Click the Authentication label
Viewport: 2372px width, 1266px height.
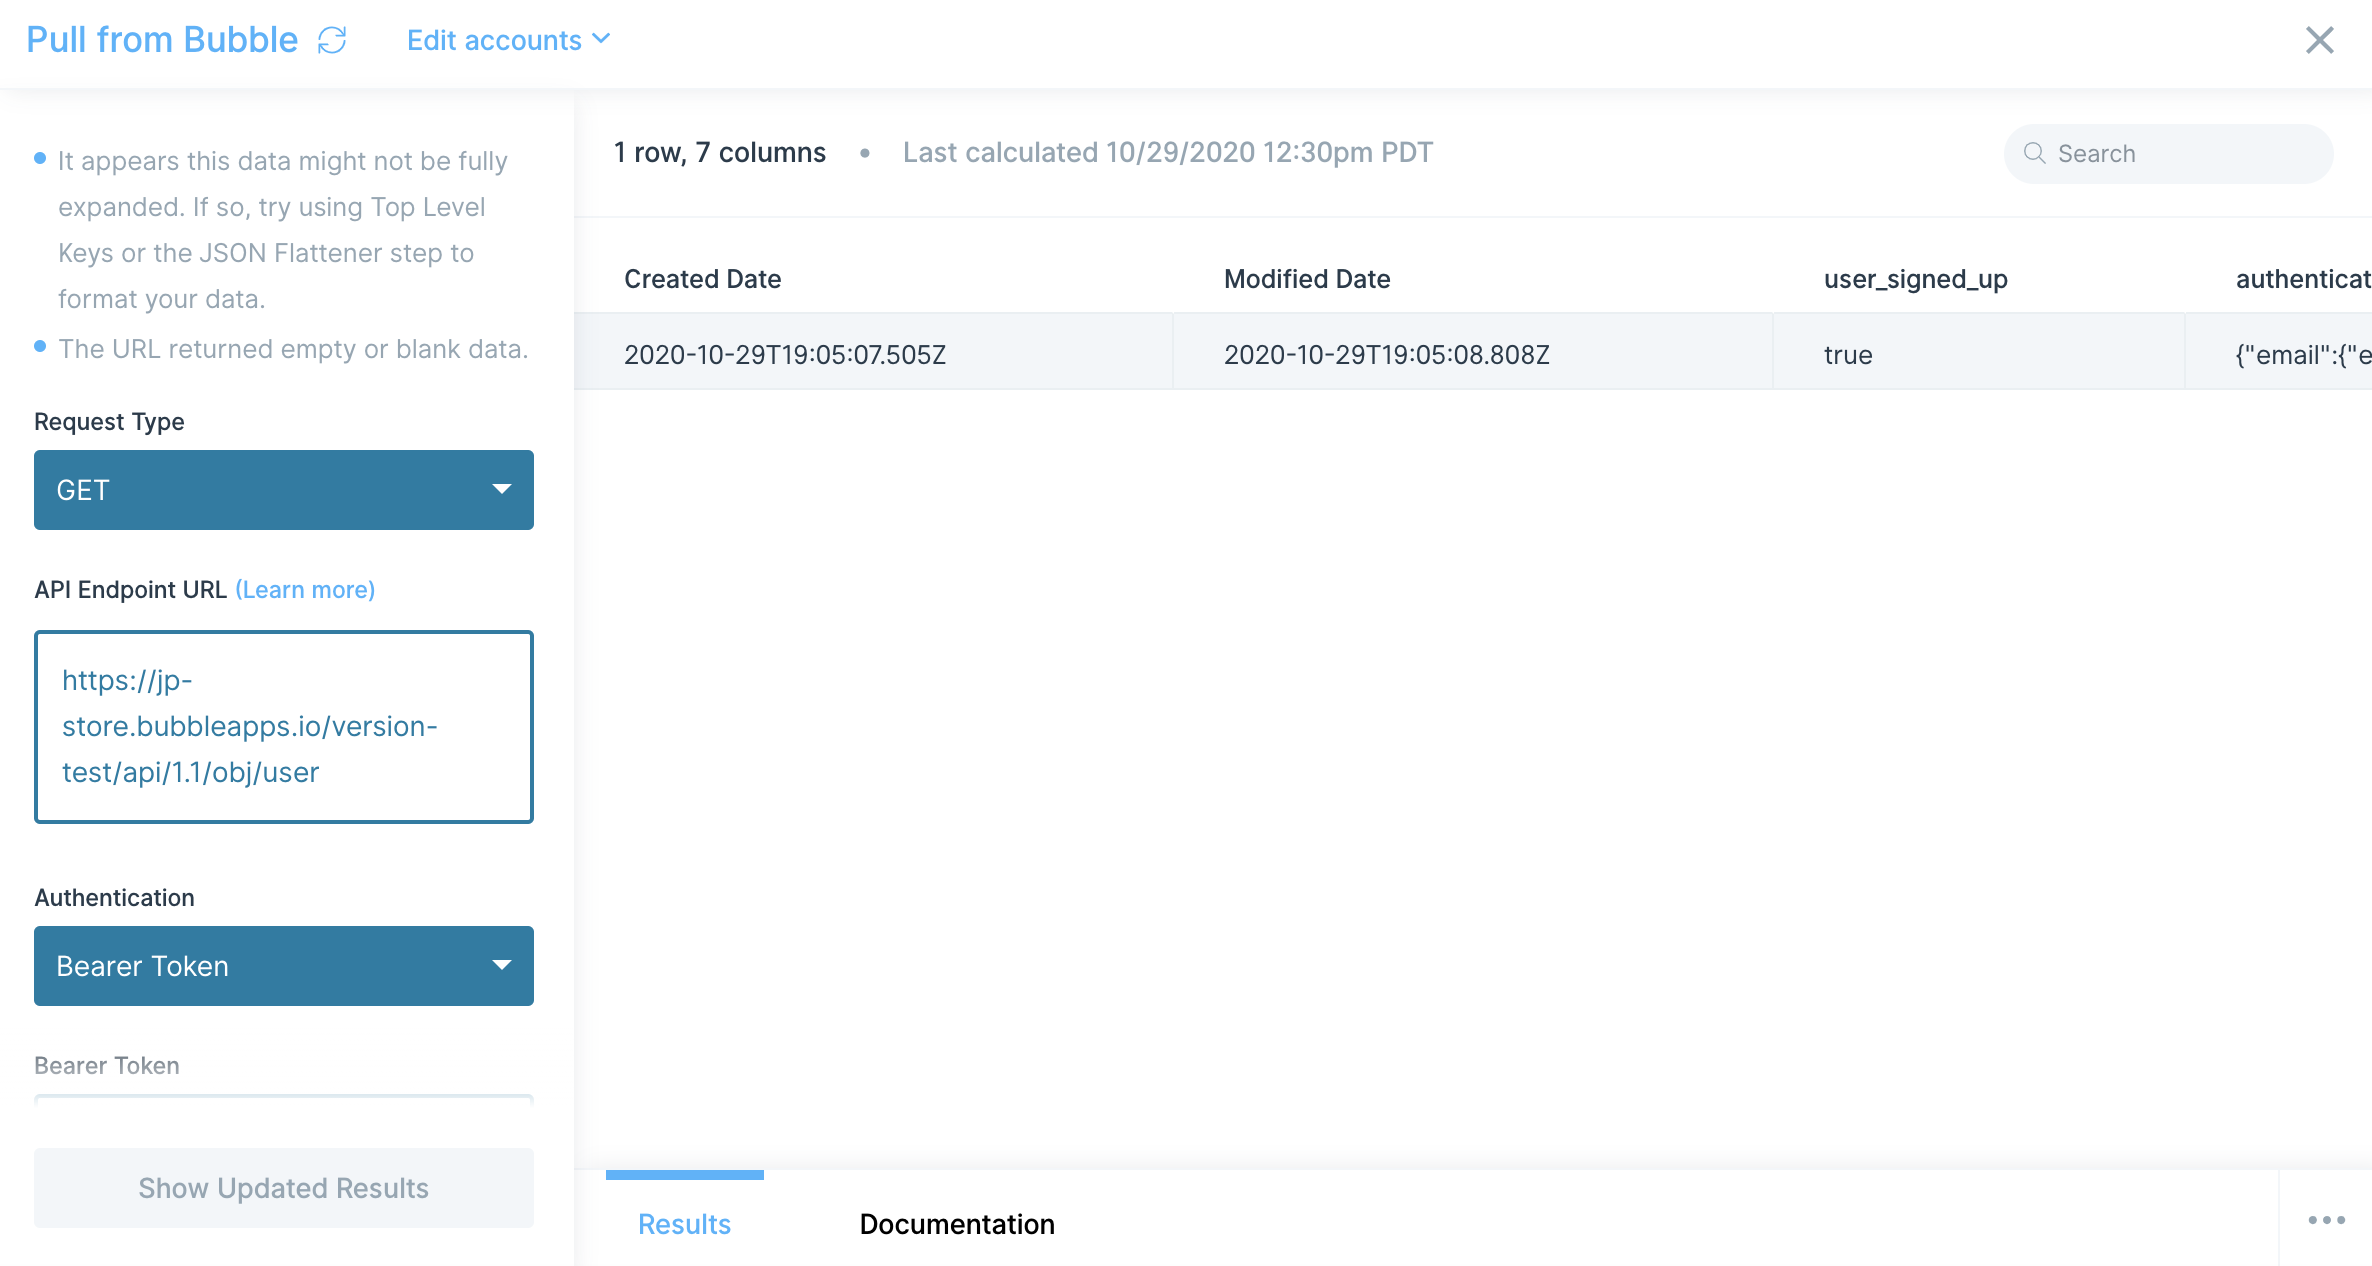pyautogui.click(x=115, y=898)
